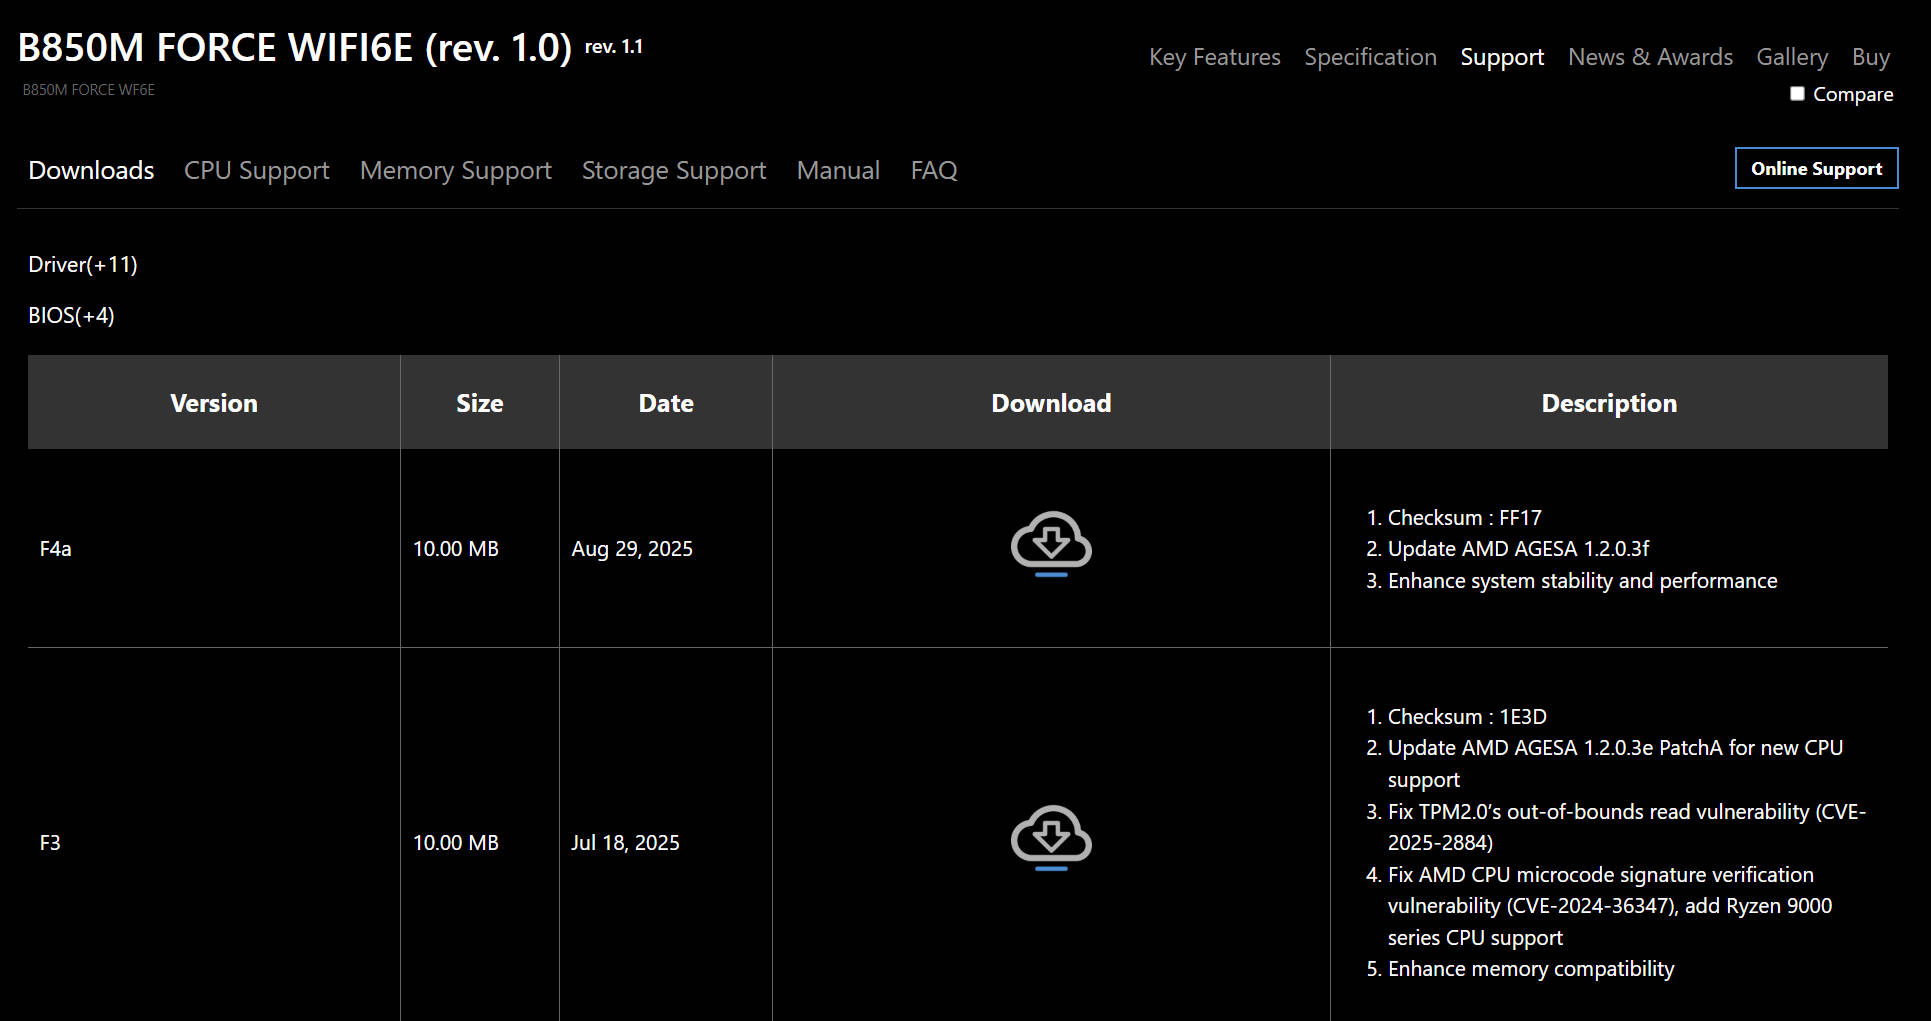Image resolution: width=1931 pixels, height=1021 pixels.
Task: Open the Key Features page
Action: click(1214, 57)
